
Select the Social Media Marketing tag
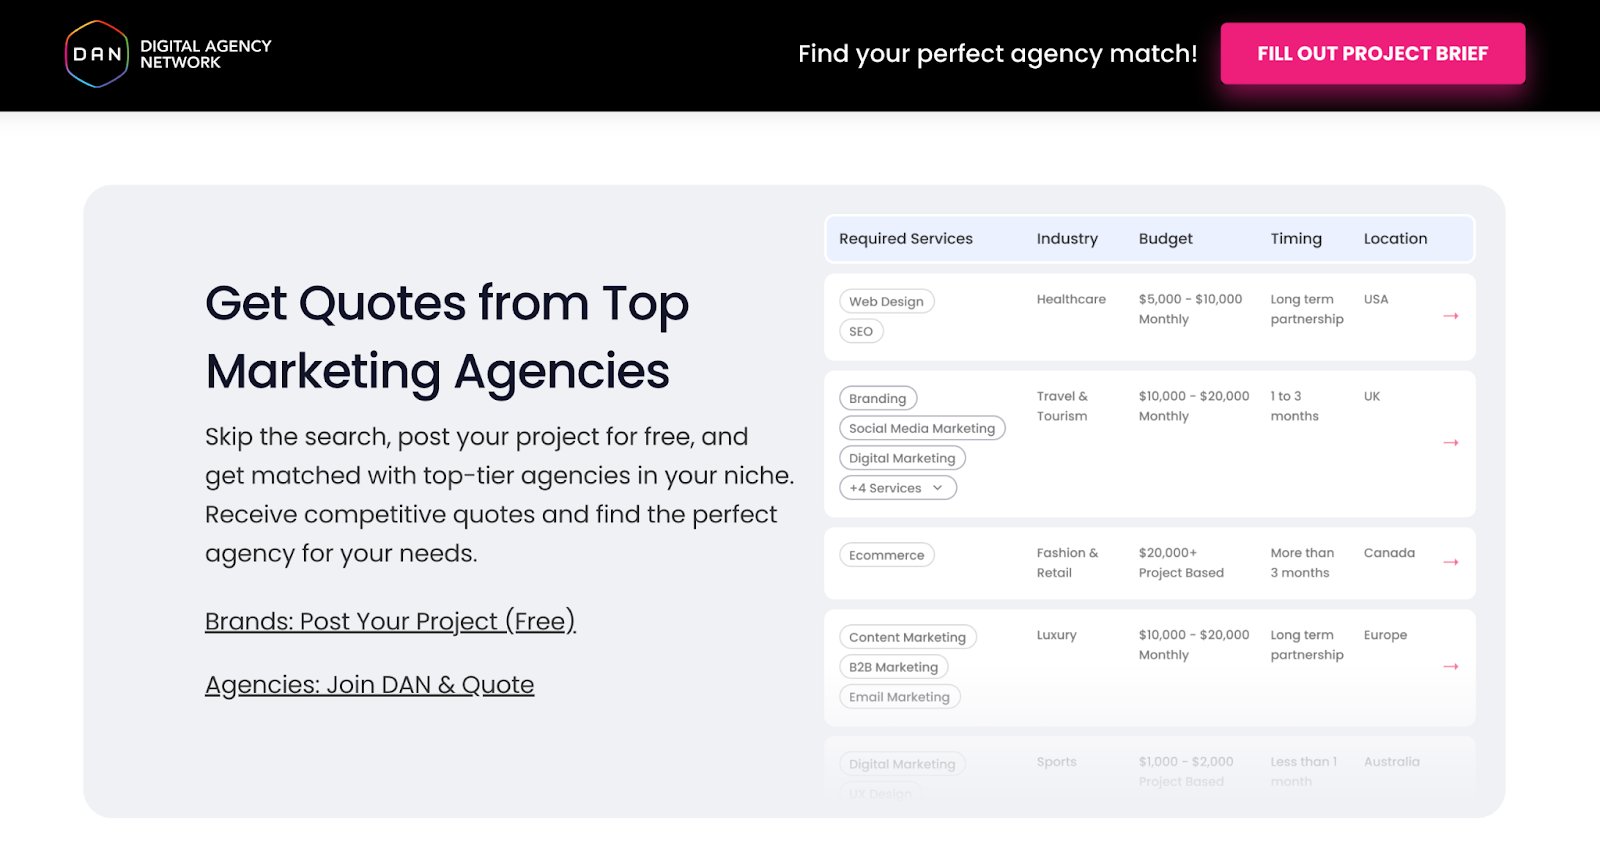pos(921,429)
